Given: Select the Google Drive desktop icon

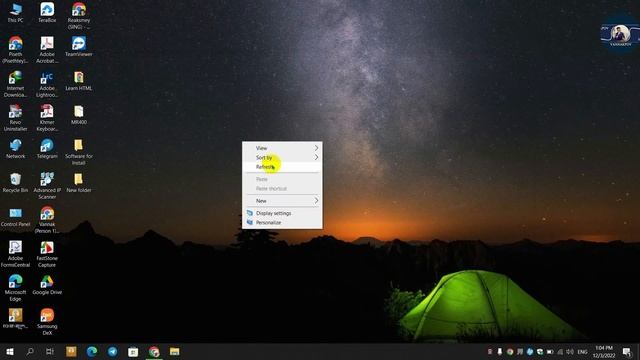Looking at the screenshot, I should click(x=47, y=284).
